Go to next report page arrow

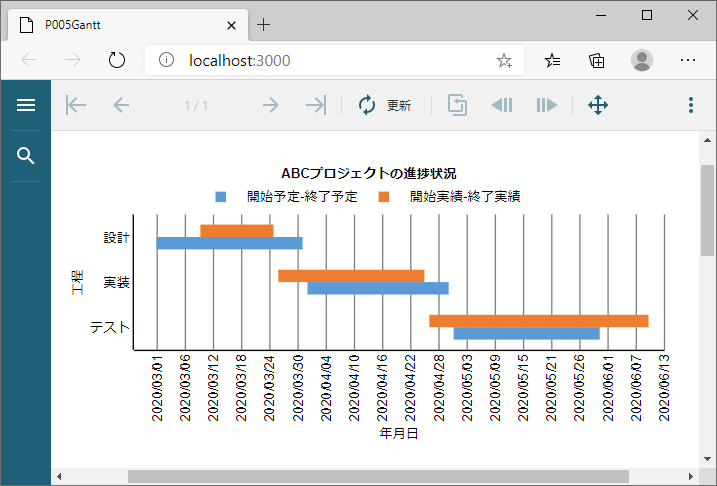(x=271, y=105)
